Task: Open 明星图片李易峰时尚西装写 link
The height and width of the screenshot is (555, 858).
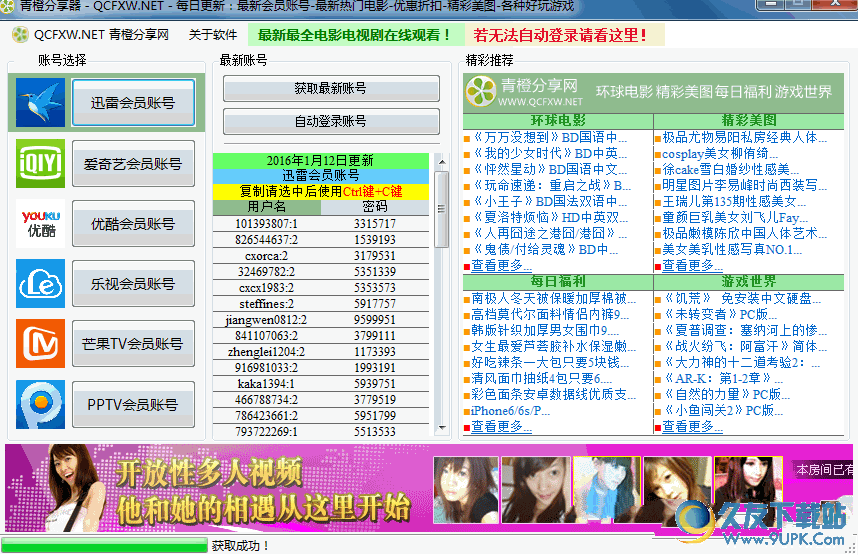Action: (x=744, y=185)
